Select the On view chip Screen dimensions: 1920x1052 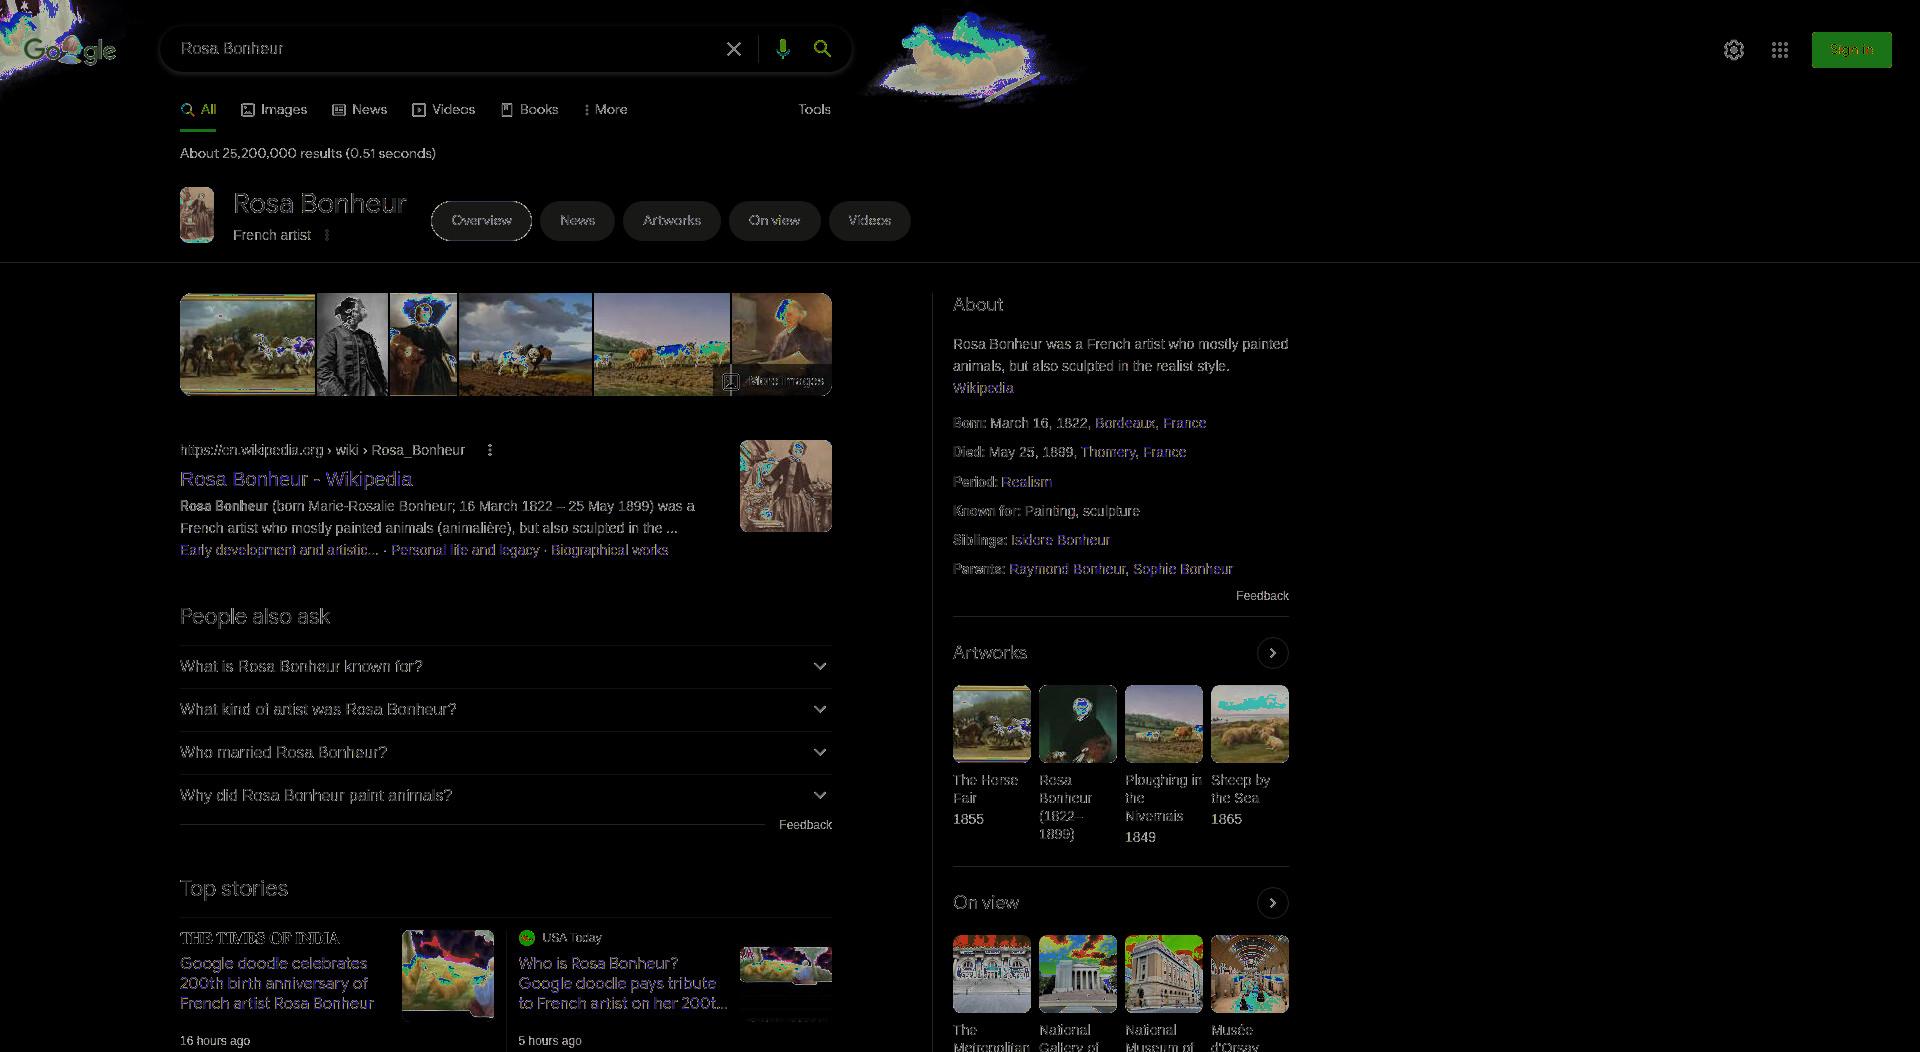pos(774,221)
